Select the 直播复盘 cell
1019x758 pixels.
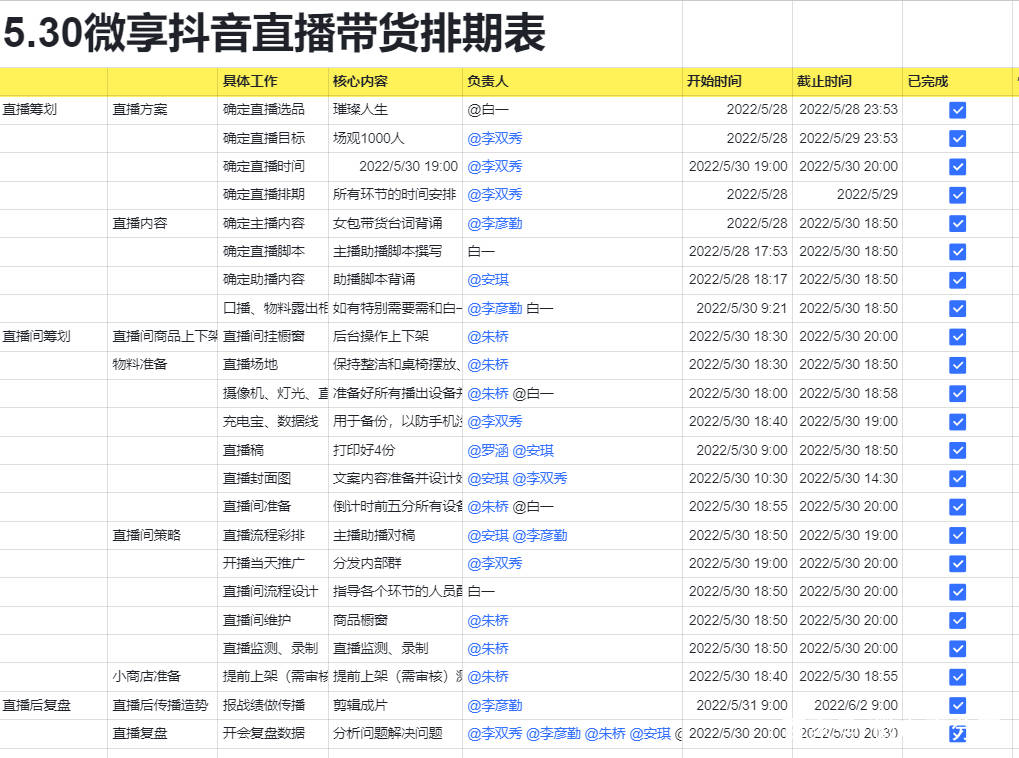click(162, 734)
